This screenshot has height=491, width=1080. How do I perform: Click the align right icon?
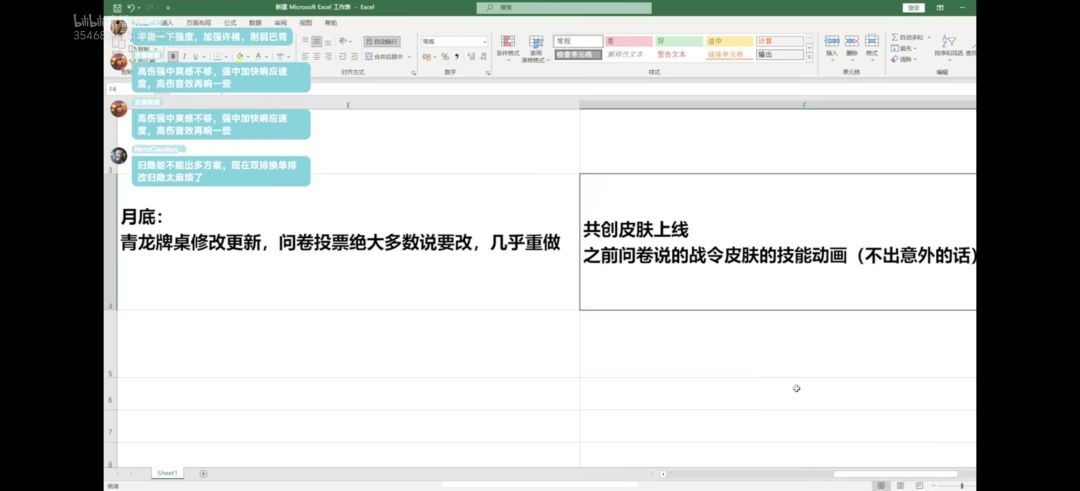[328, 56]
